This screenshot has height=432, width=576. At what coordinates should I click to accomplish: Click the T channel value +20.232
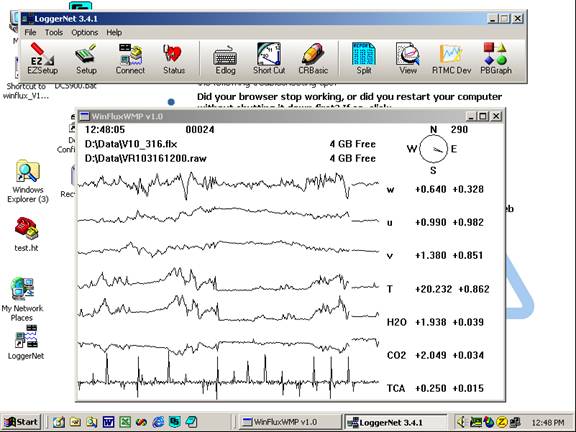[x=433, y=289]
